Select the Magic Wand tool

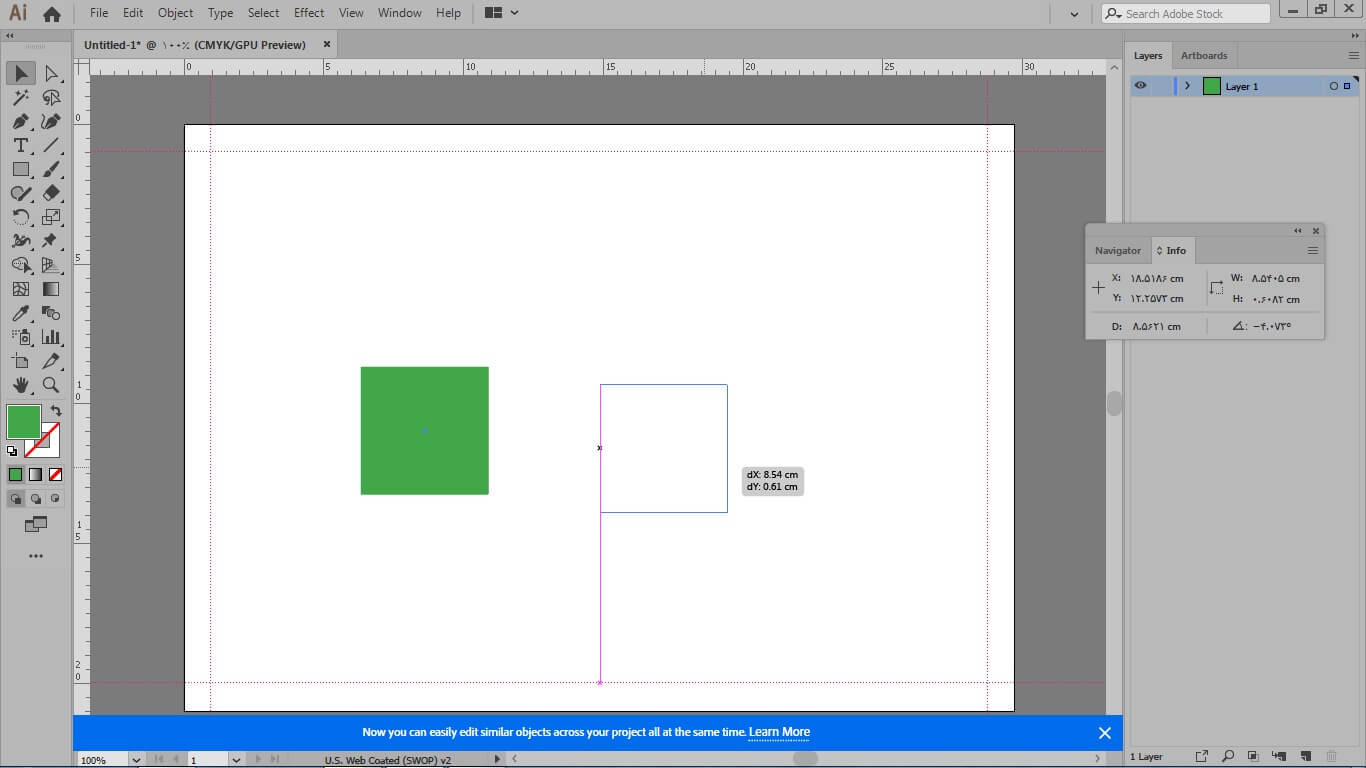point(20,97)
